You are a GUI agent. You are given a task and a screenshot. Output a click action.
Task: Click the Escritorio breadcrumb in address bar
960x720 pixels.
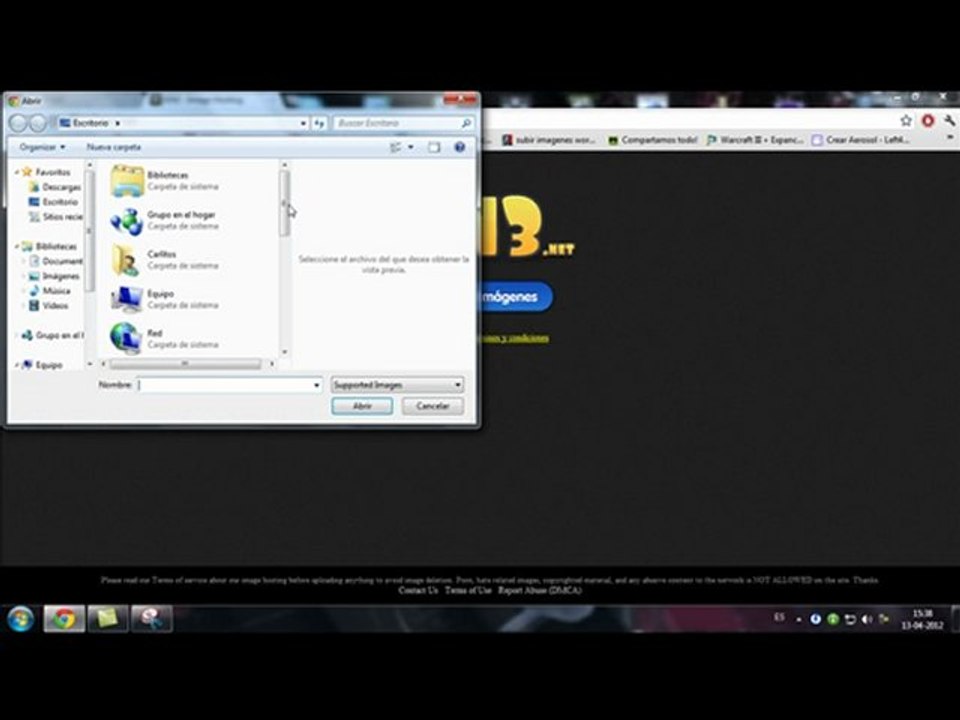[x=90, y=123]
